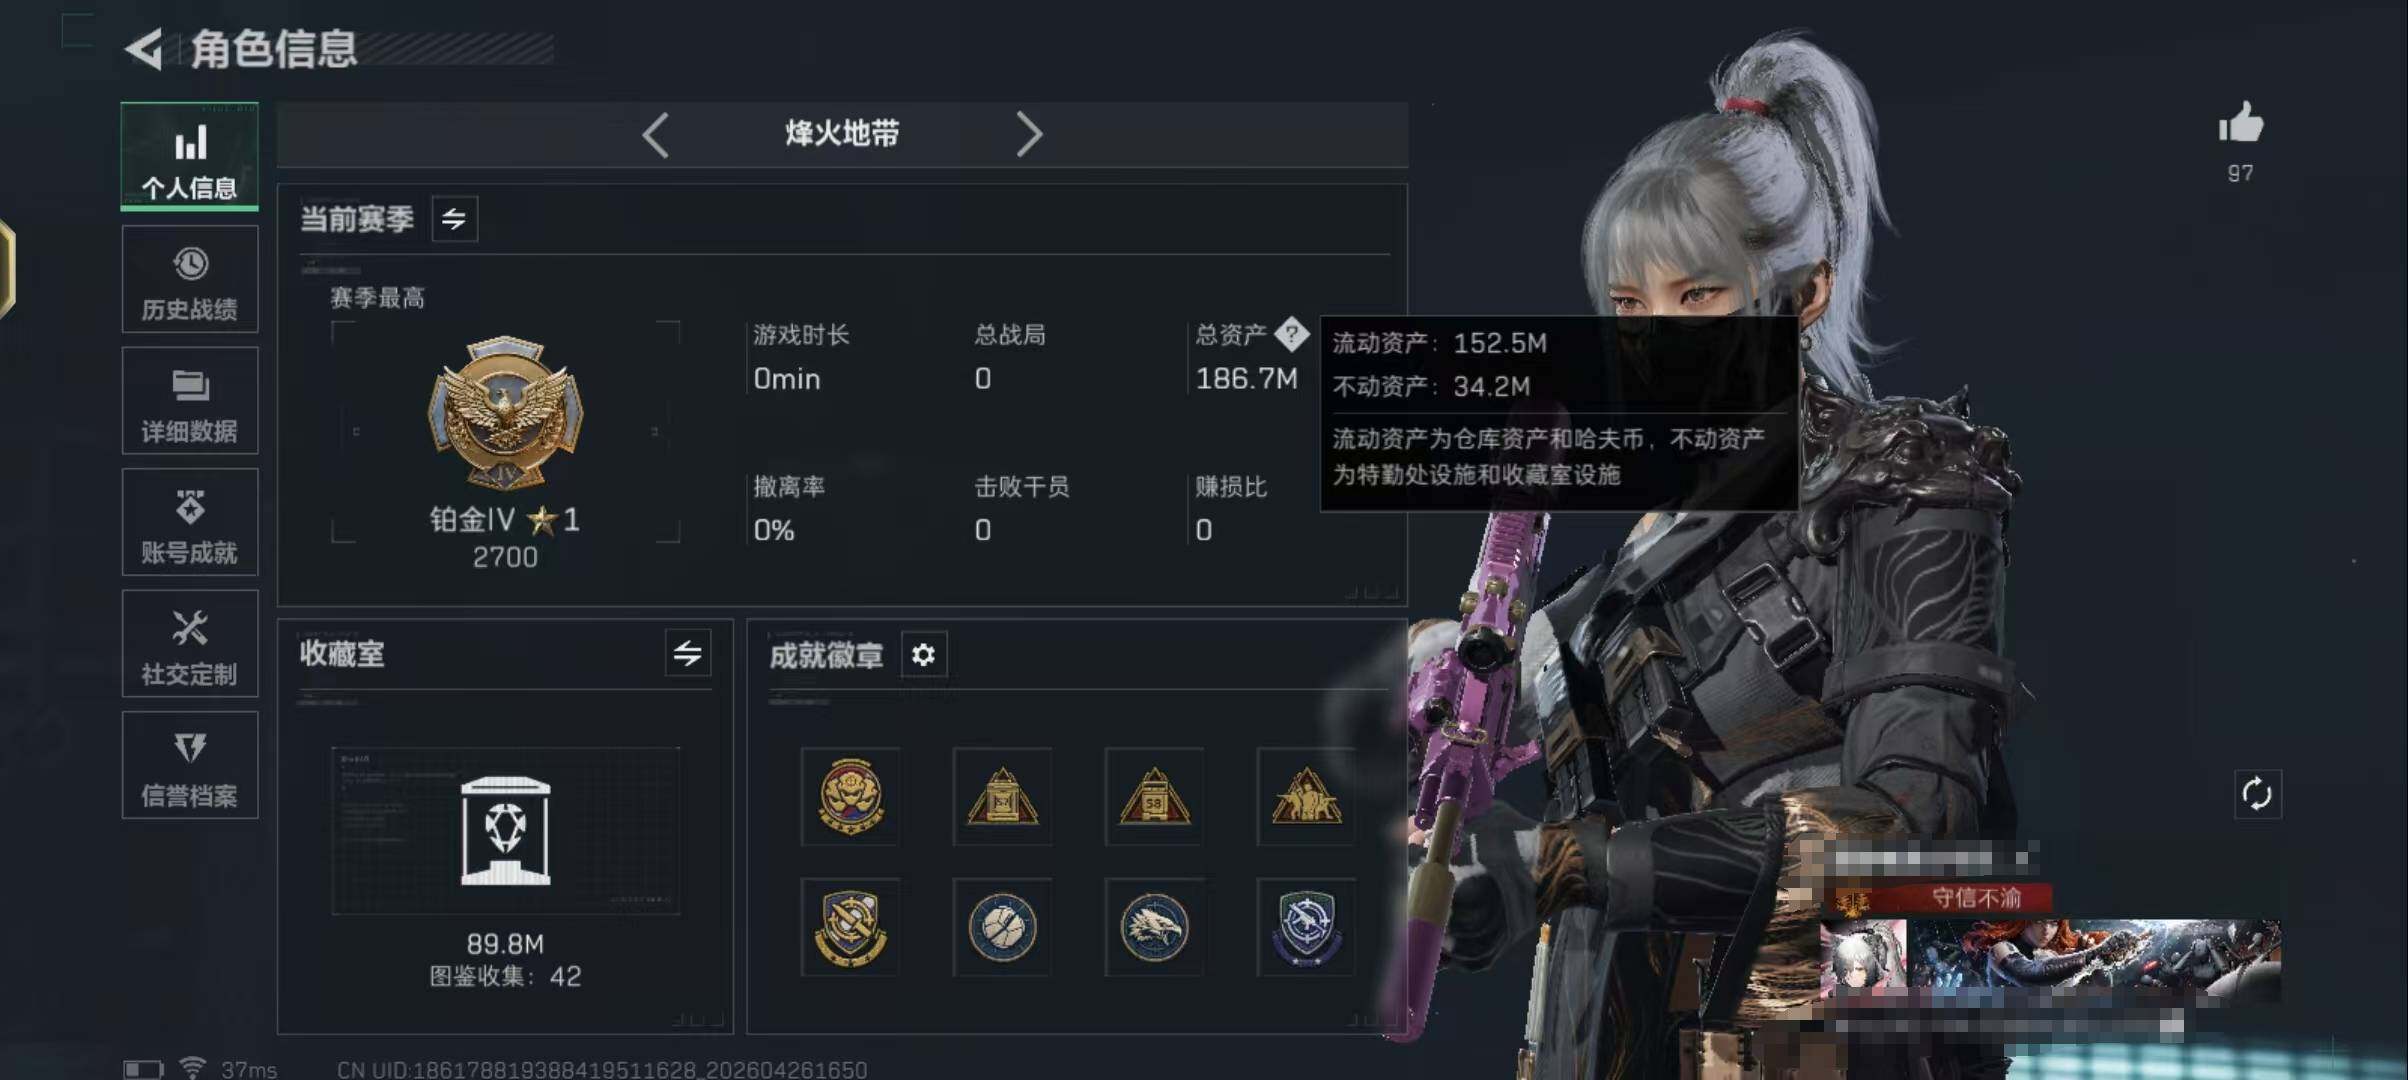
Task: Switch to previous mode with left chevron
Action: (656, 134)
